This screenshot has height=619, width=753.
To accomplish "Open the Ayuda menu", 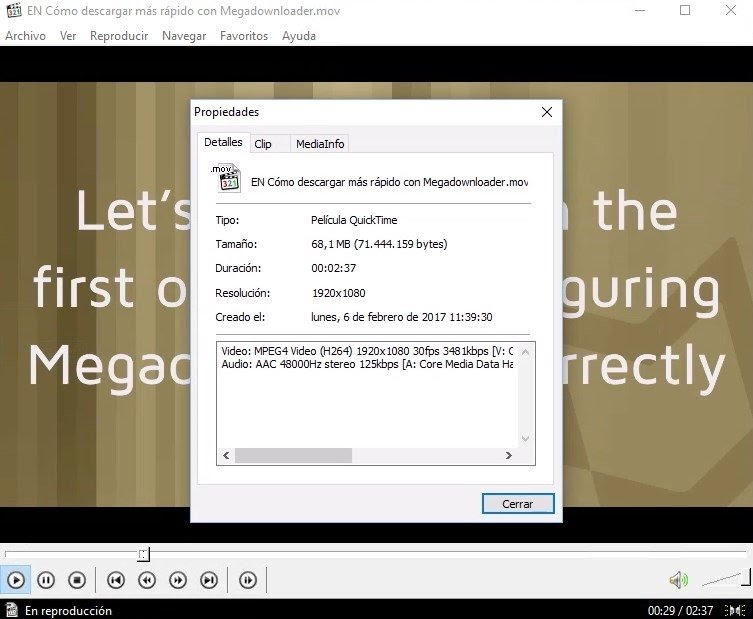I will click(299, 36).
